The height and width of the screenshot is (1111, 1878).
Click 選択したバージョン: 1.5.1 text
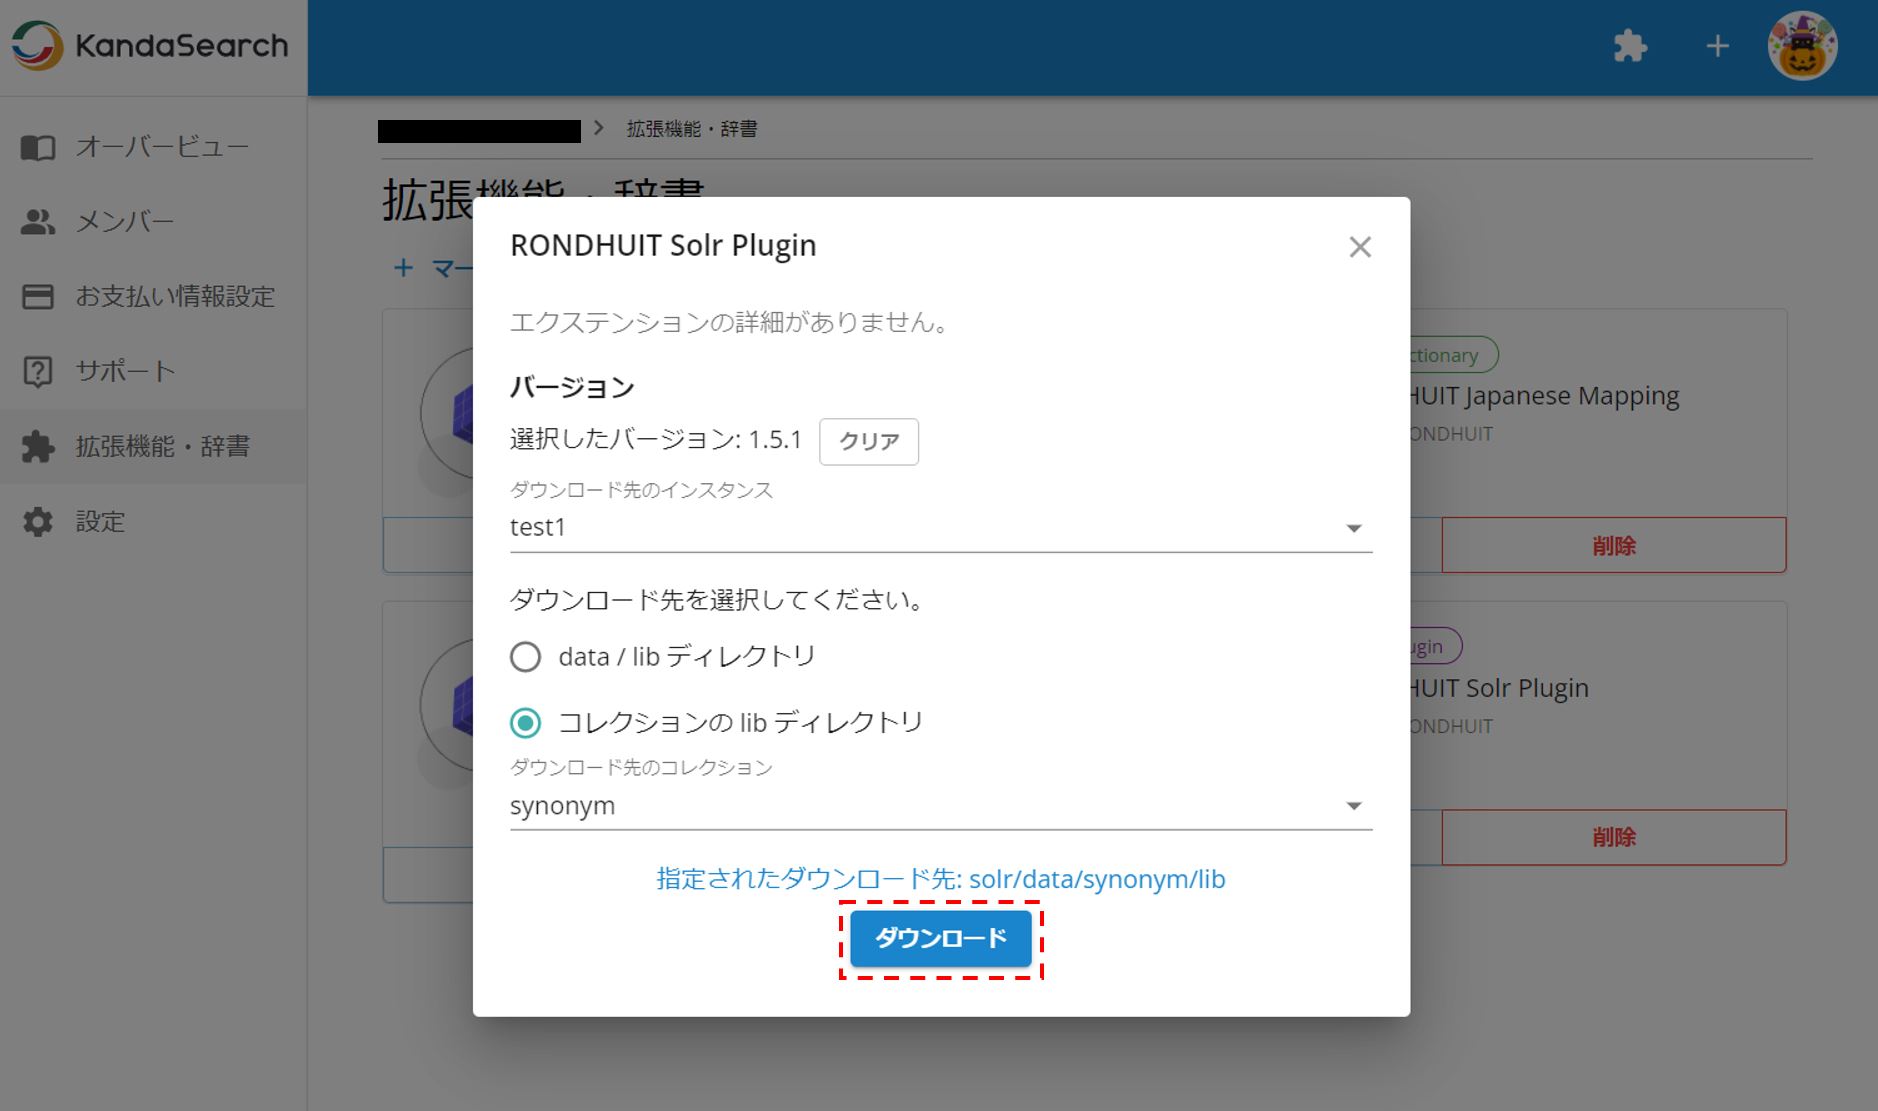click(x=656, y=440)
